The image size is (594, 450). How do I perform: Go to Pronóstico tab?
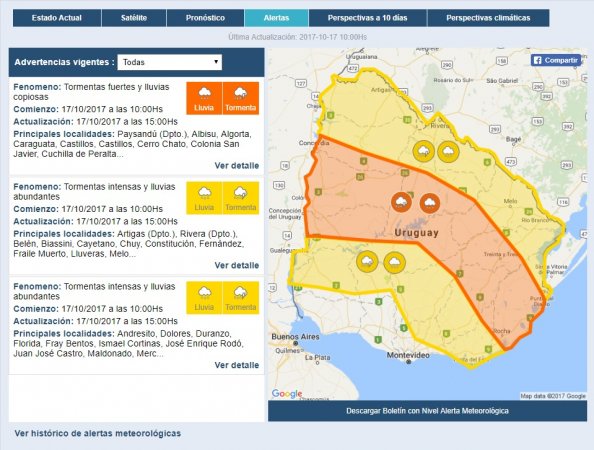click(x=205, y=18)
